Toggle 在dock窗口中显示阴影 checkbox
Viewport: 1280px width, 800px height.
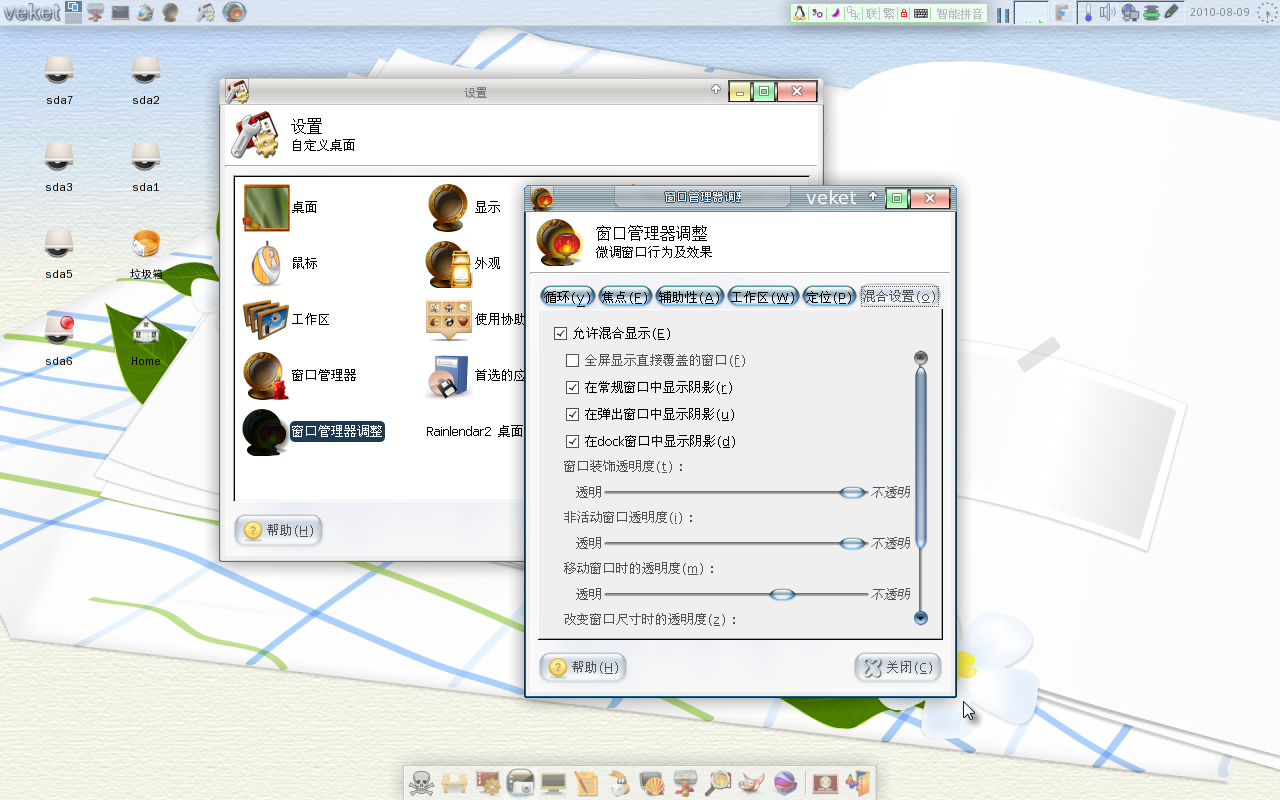tap(573, 441)
